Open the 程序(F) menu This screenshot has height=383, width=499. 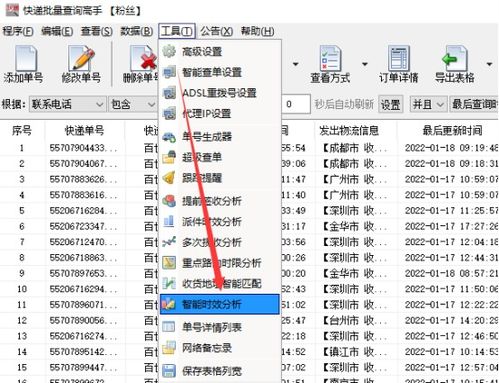tap(18, 31)
